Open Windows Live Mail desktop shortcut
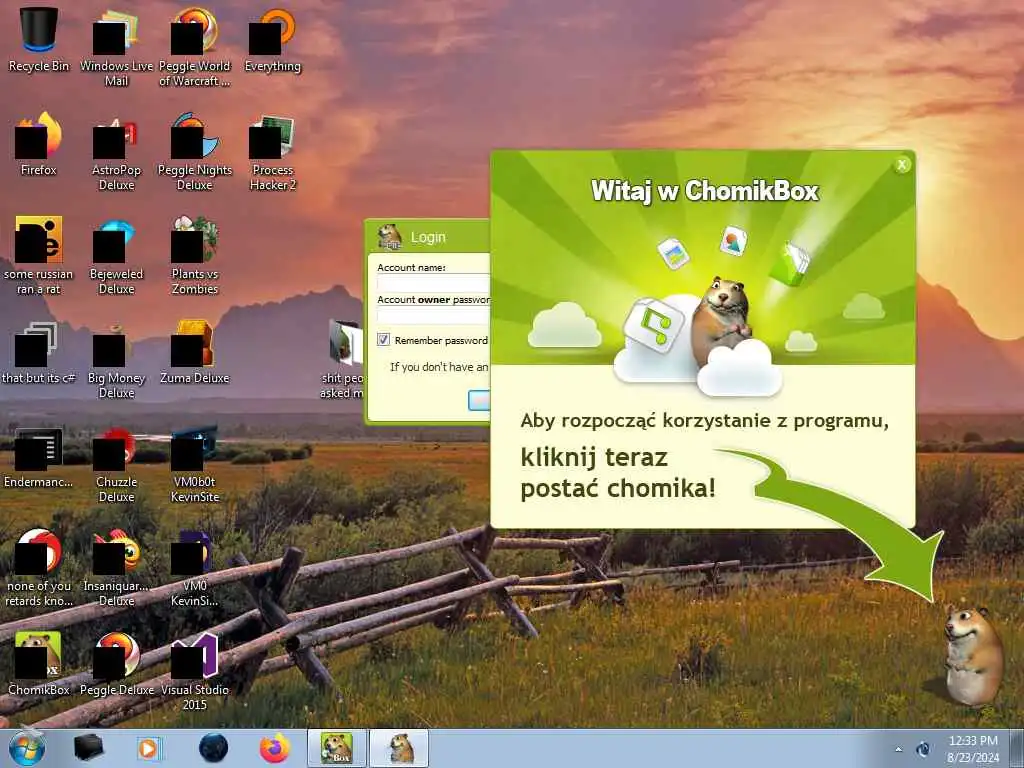This screenshot has width=1024, height=768. point(116,46)
